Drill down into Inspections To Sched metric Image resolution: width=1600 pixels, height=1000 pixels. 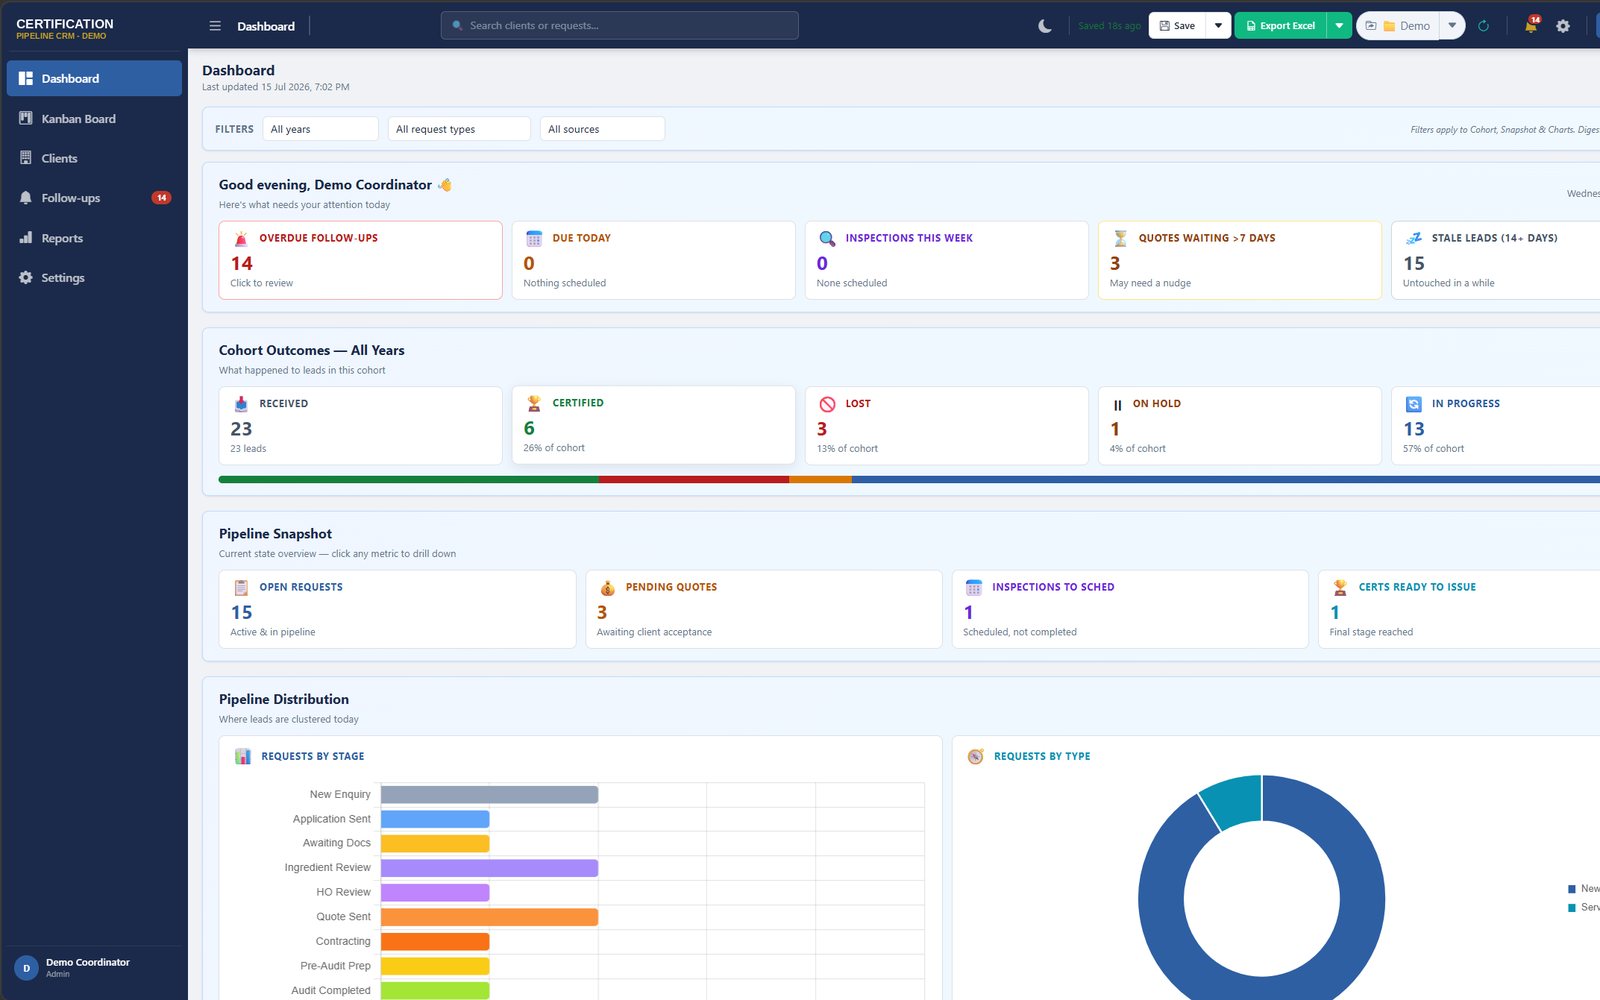(1130, 609)
